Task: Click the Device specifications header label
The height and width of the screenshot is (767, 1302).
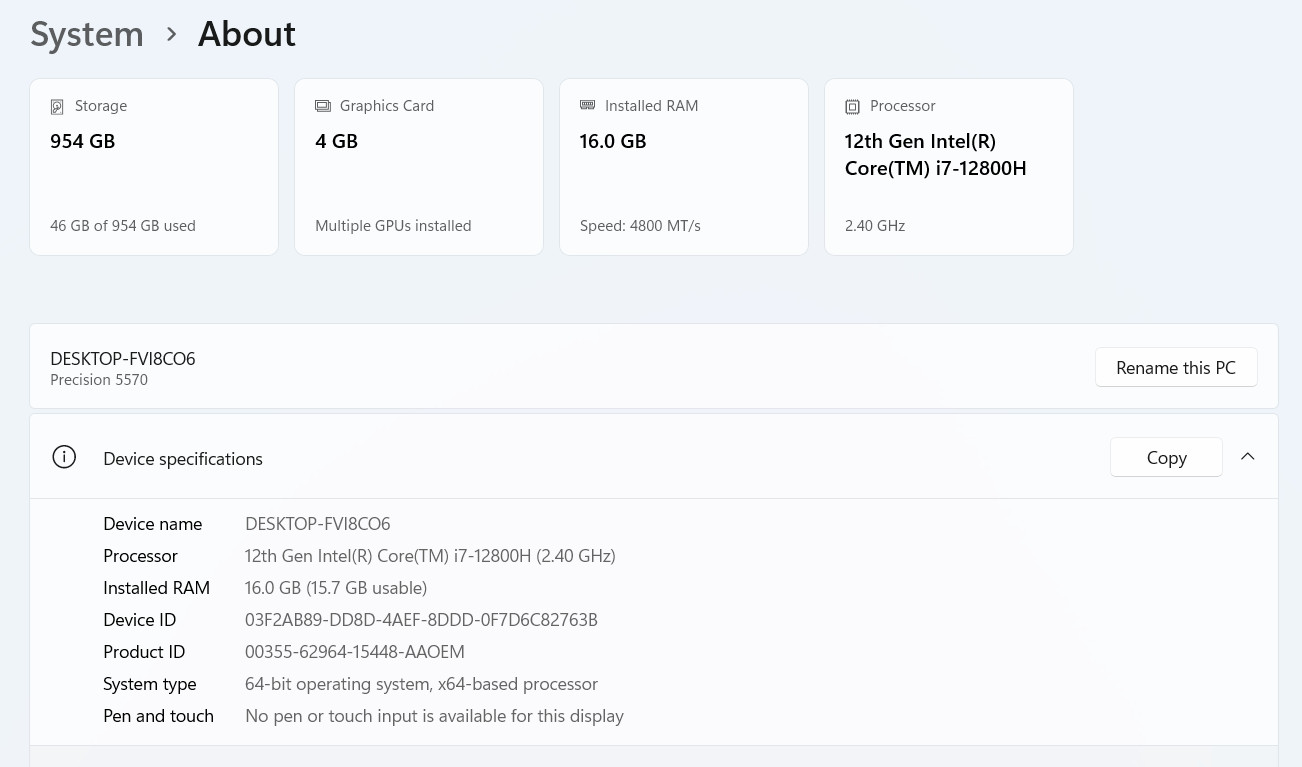Action: click(183, 459)
